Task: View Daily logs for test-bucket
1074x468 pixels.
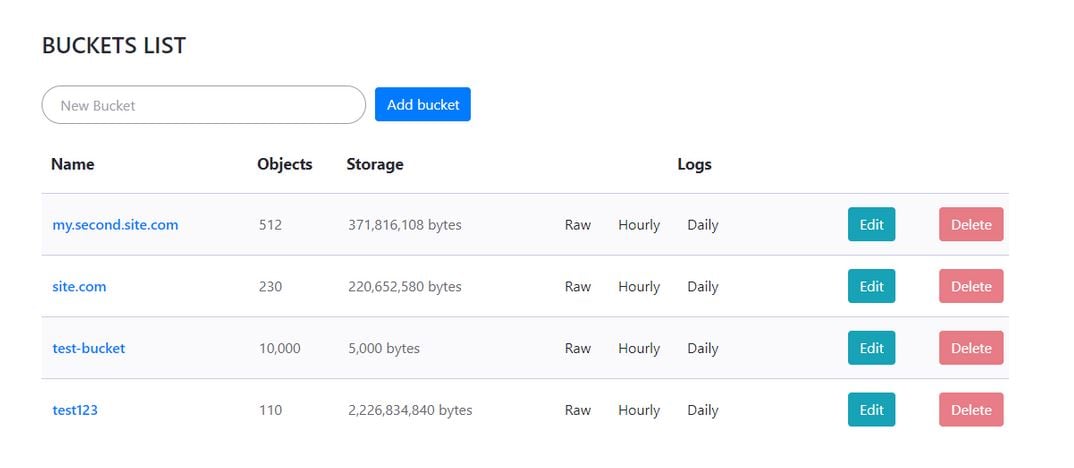Action: click(x=703, y=348)
